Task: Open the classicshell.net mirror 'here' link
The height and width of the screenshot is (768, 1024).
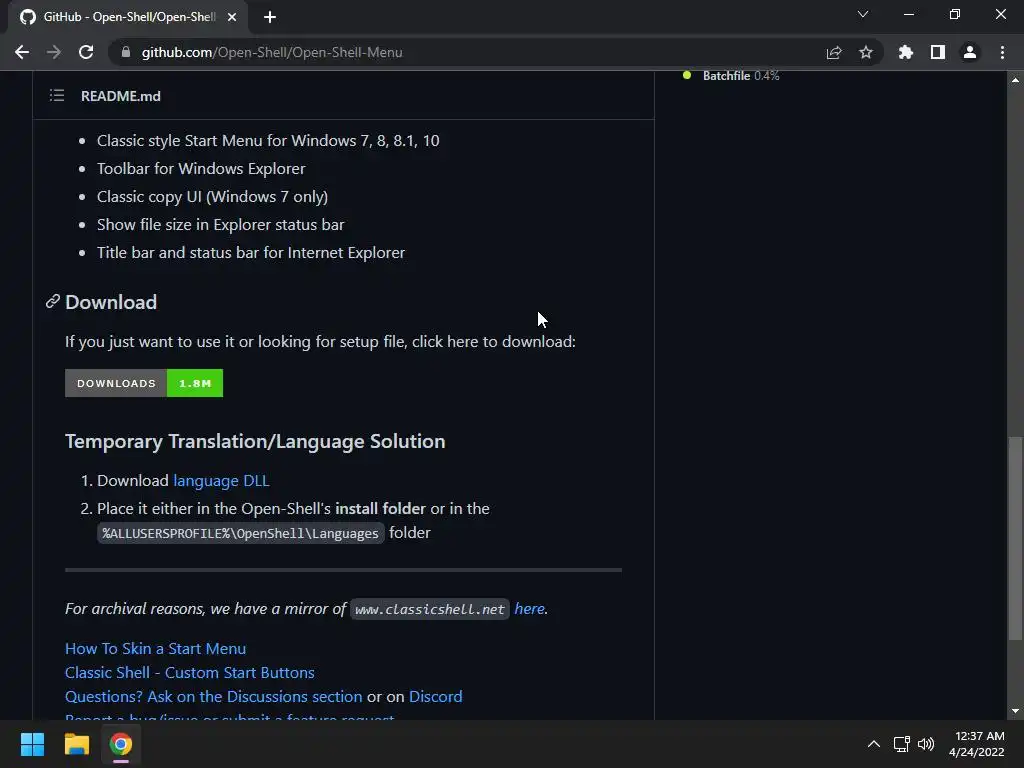Action: pos(530,609)
